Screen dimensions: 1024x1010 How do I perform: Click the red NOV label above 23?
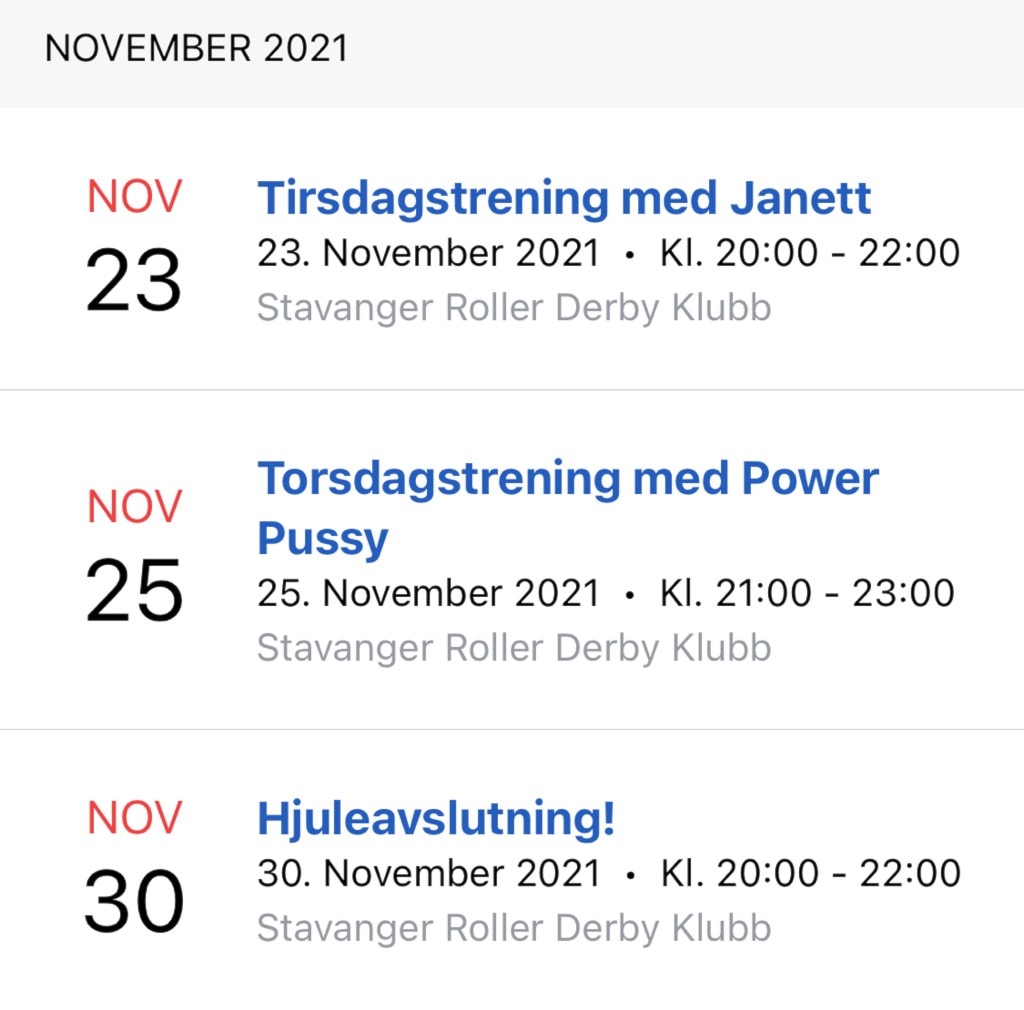click(x=135, y=197)
